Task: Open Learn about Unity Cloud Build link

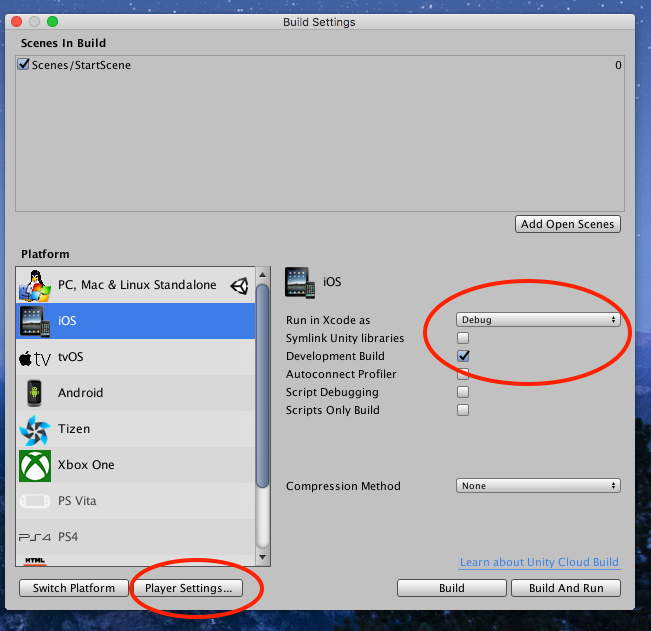Action: 539,562
